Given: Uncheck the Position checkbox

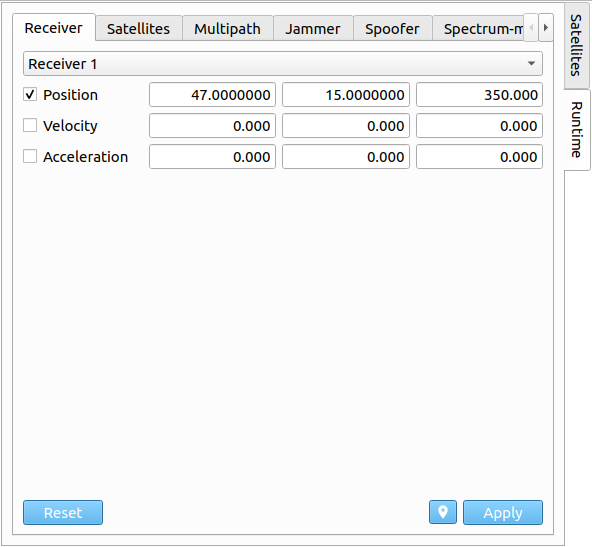Looking at the screenshot, I should [30, 94].
